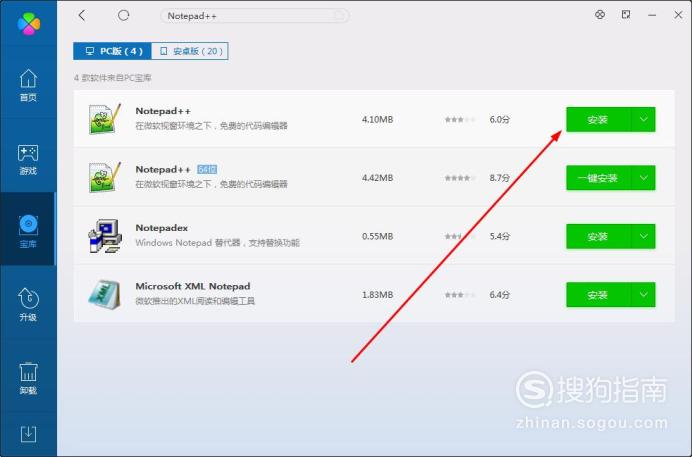The image size is (692, 457).
Task: Install Notepadex with 安装 button
Action: pyautogui.click(x=598, y=236)
